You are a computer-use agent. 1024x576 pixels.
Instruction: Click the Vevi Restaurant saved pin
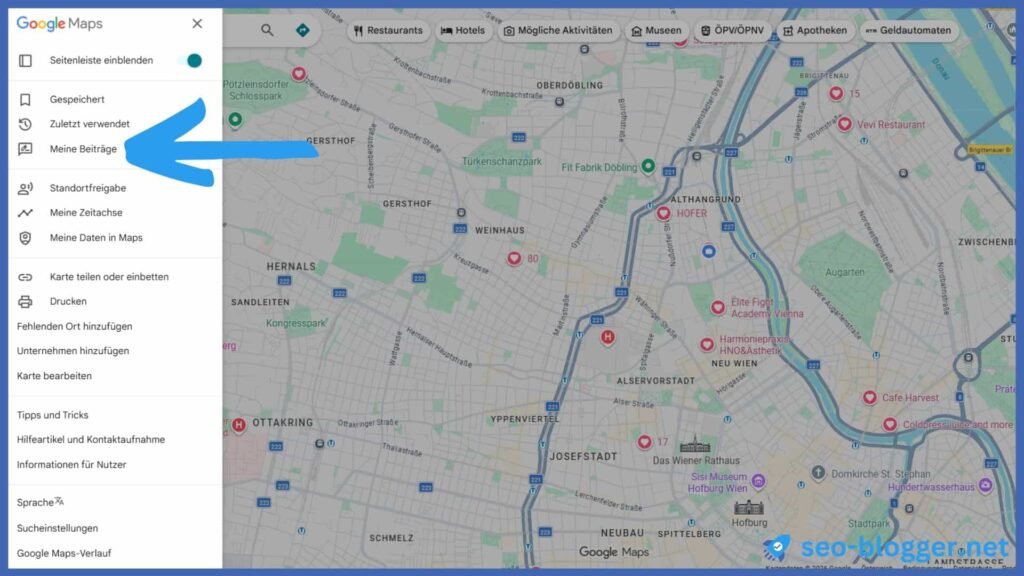(x=844, y=123)
